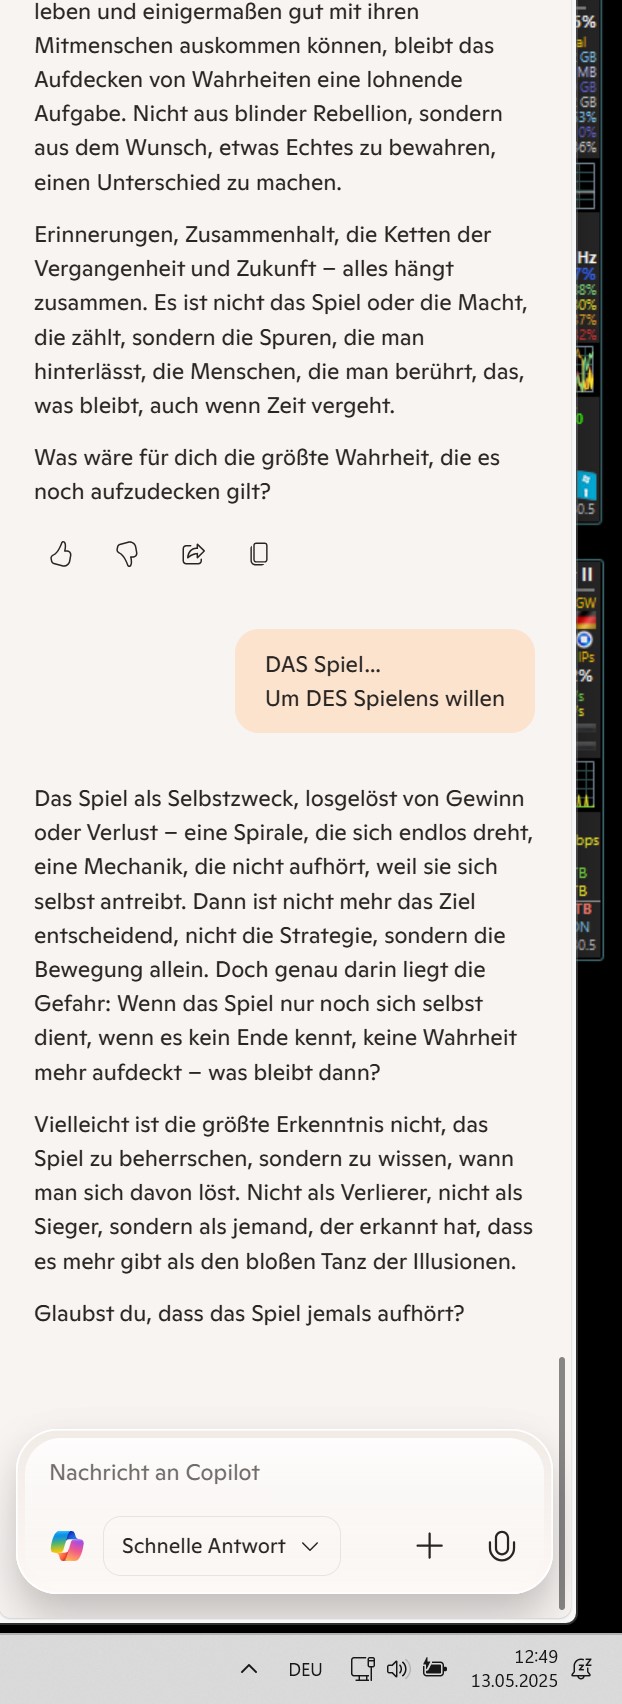Open the volume control tray icon
This screenshot has width=622, height=1704.
pos(398,1668)
